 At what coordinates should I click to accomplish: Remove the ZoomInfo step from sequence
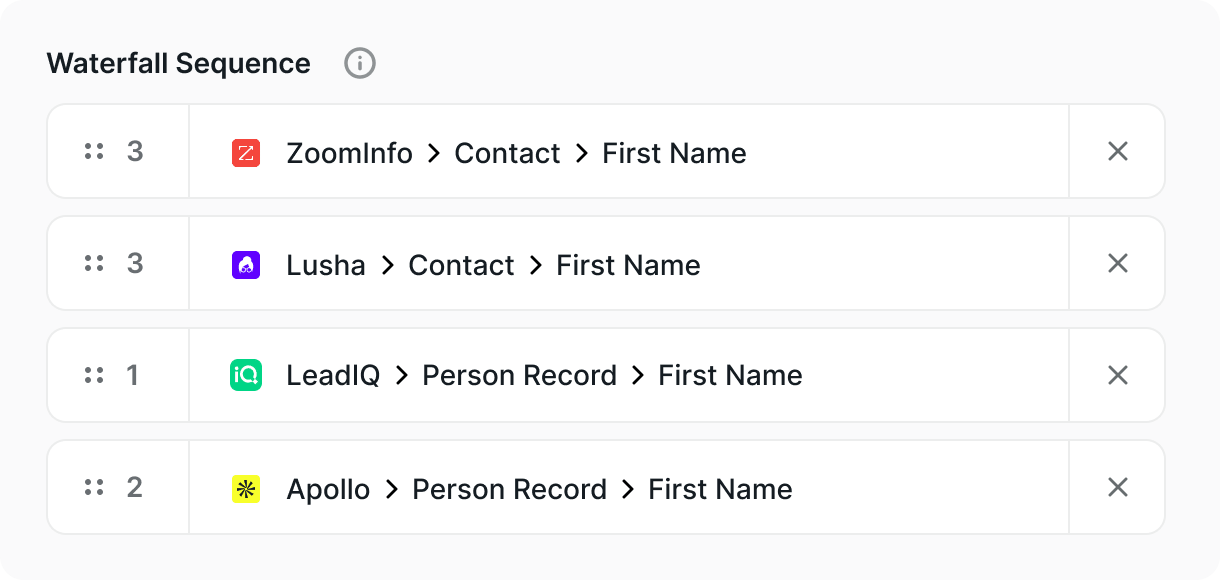(x=1118, y=152)
